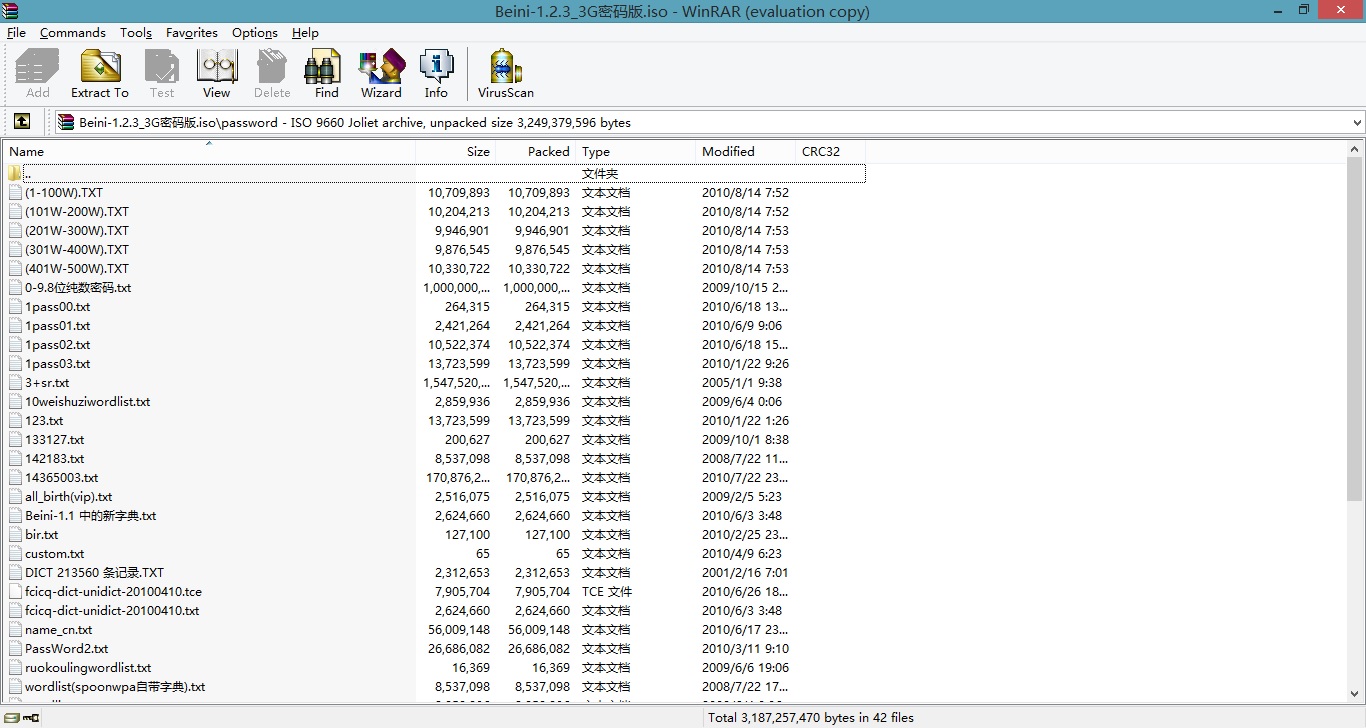
Task: Select file 1pass03.txt
Action: pyautogui.click(x=58, y=364)
